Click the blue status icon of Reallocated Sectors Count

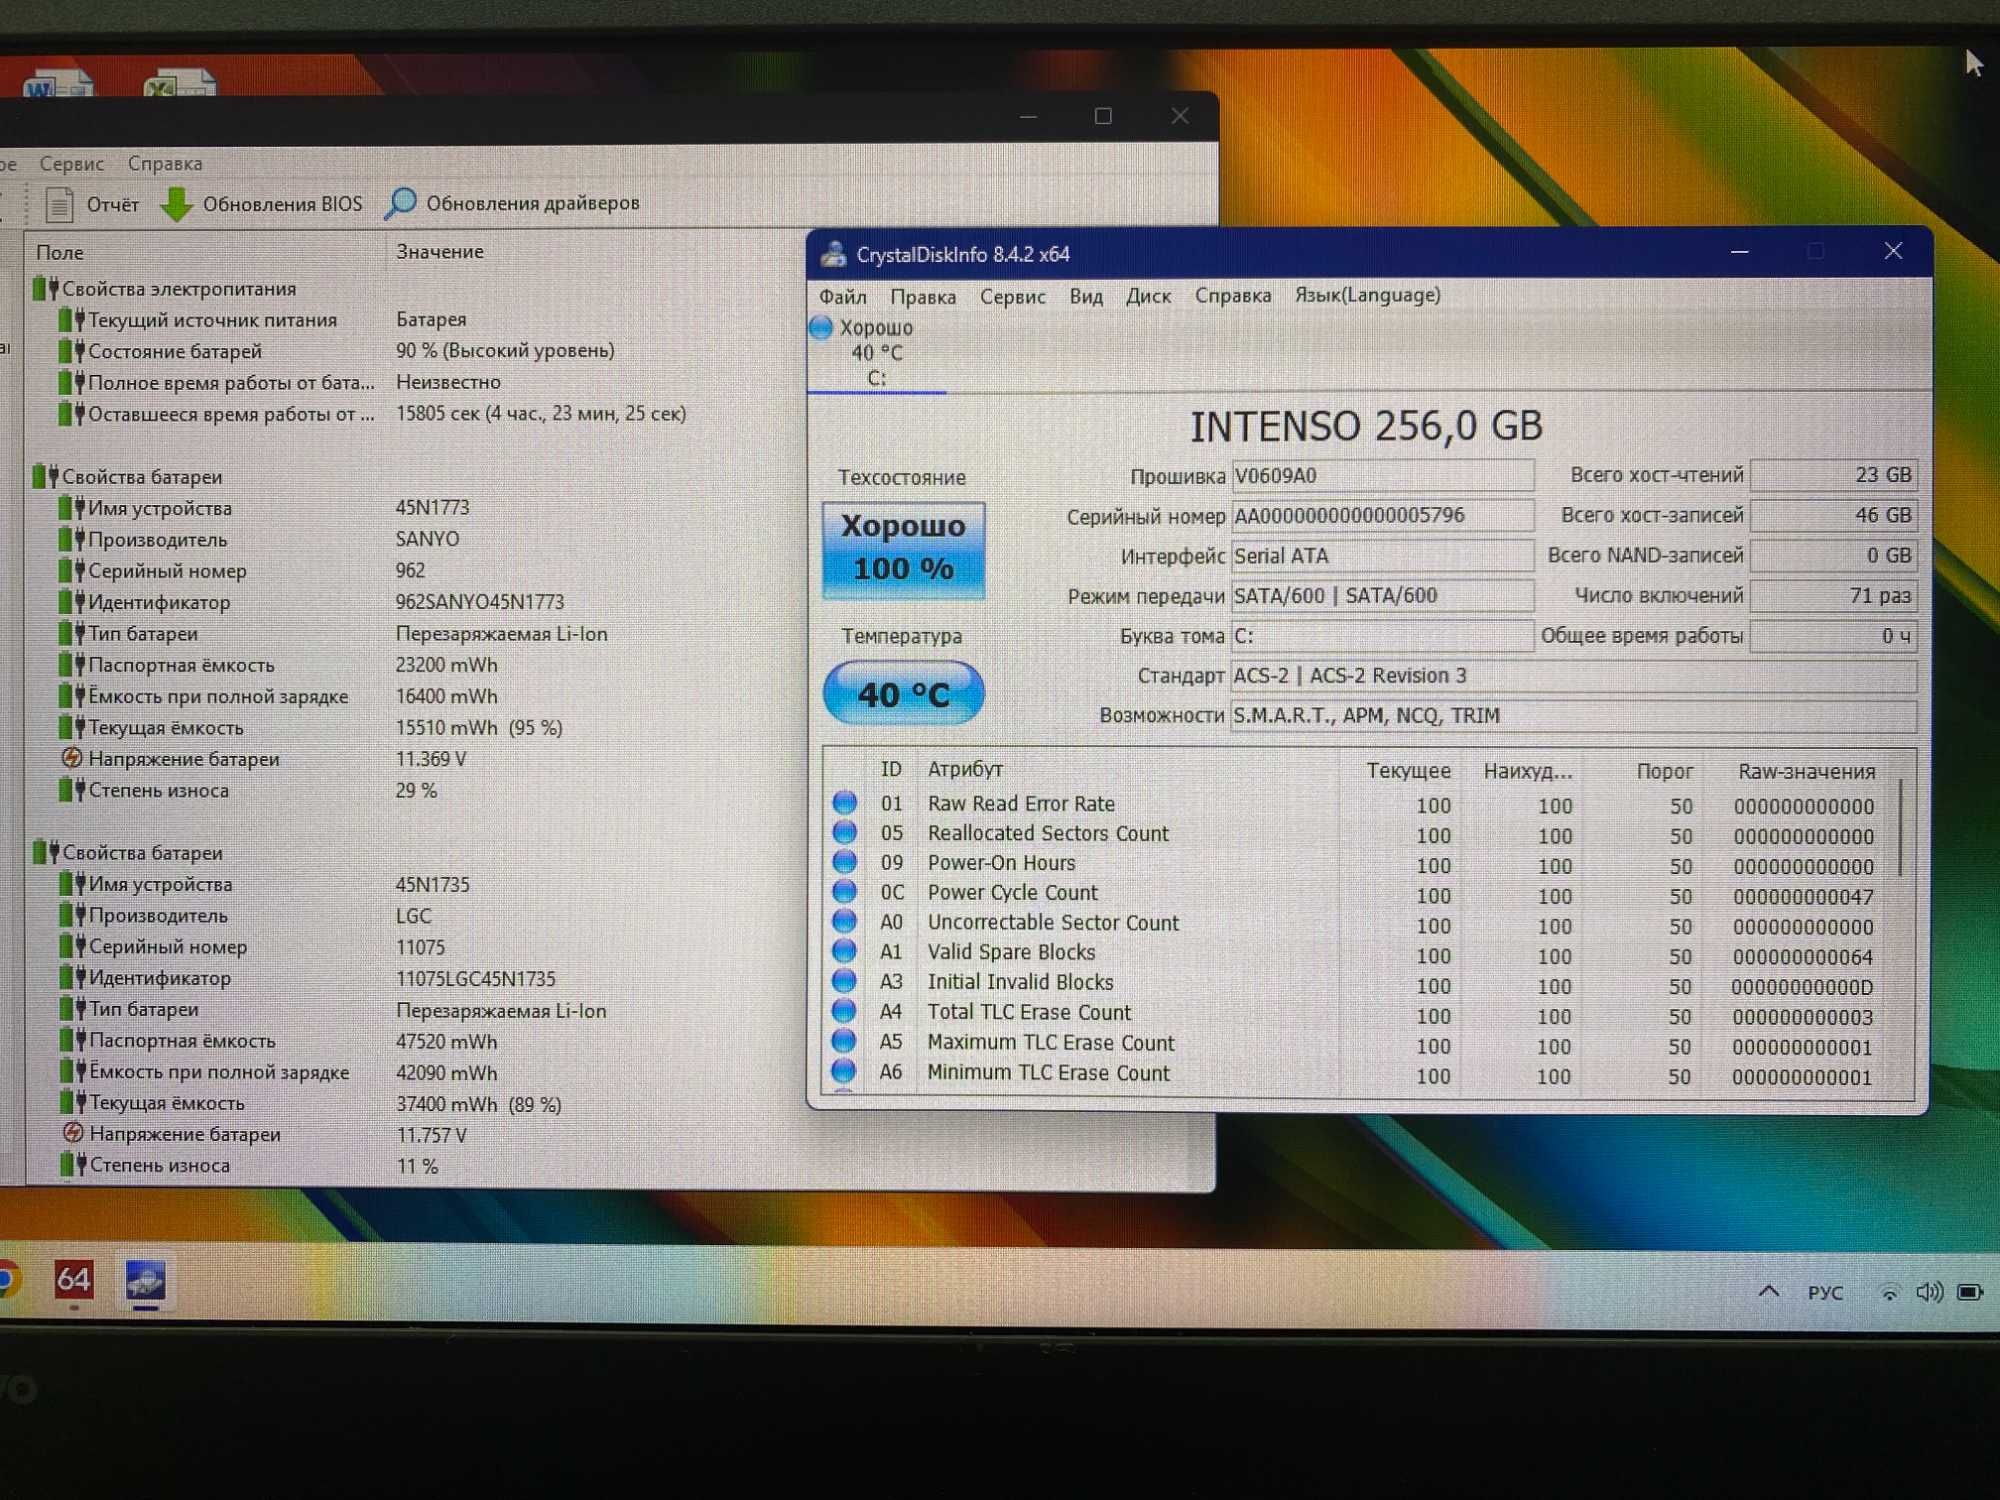pos(845,832)
